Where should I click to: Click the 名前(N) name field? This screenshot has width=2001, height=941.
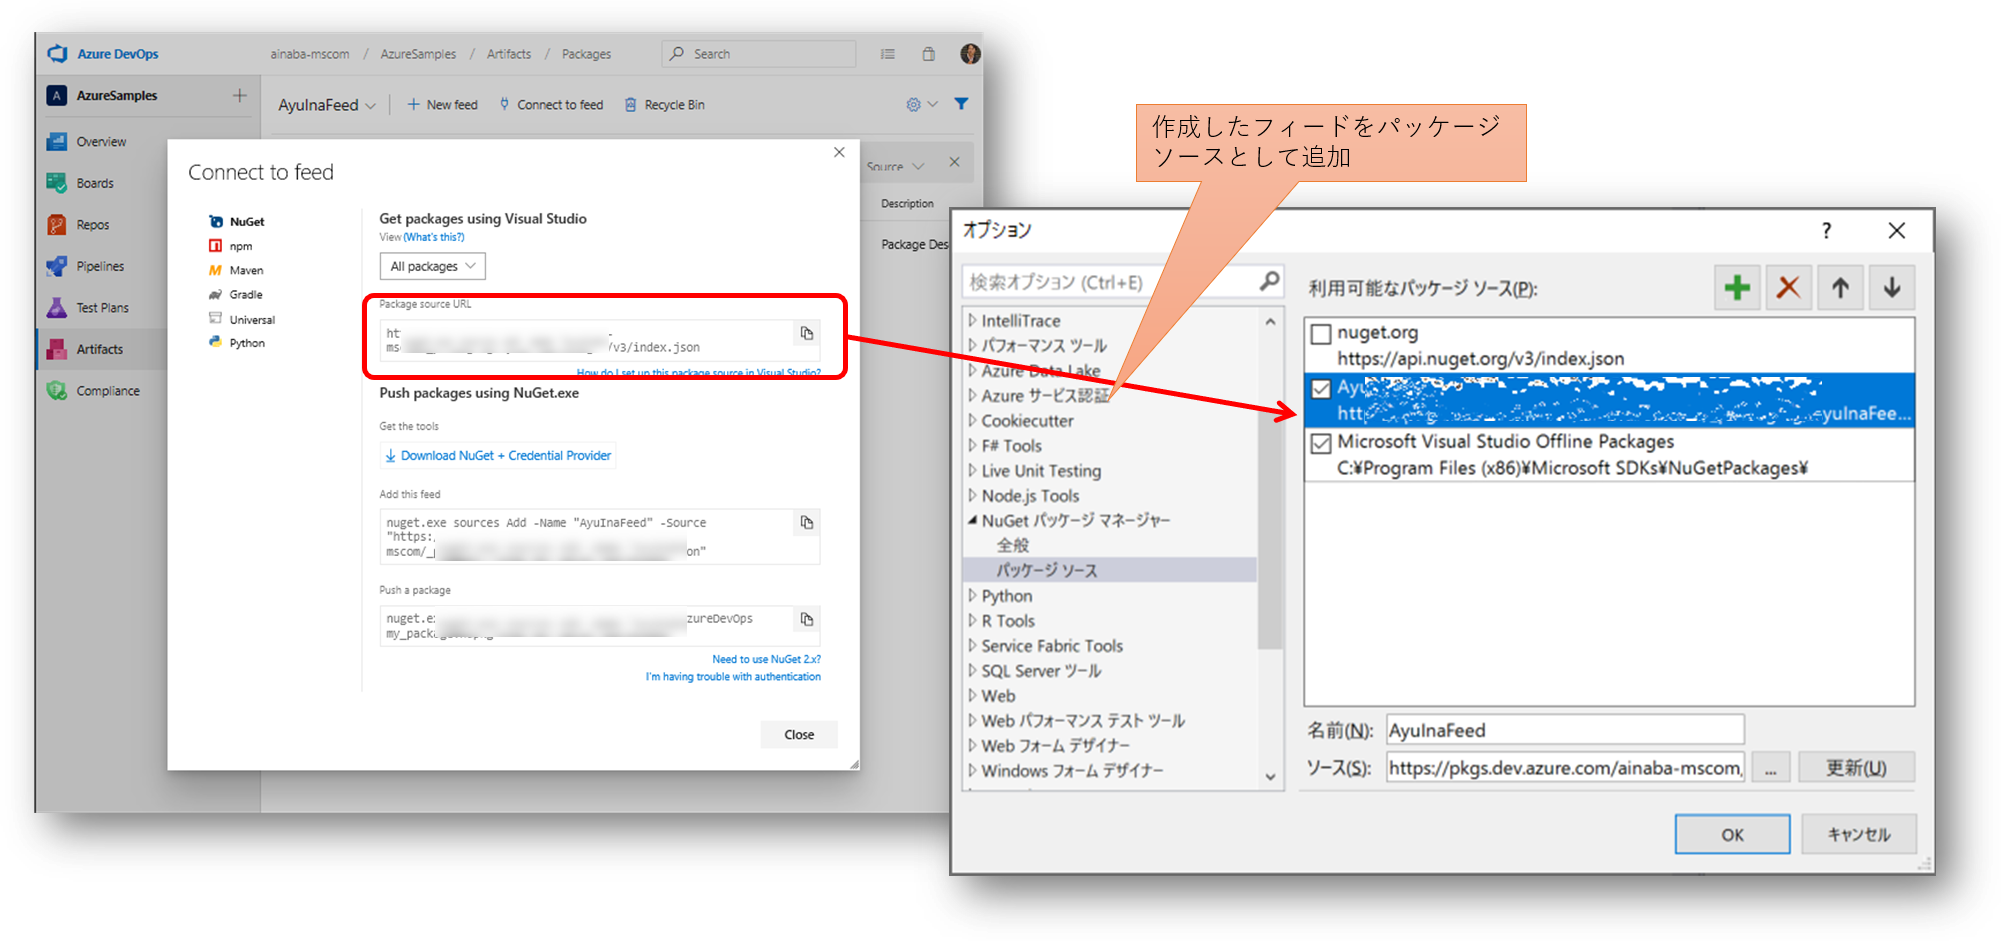pyautogui.click(x=1565, y=731)
